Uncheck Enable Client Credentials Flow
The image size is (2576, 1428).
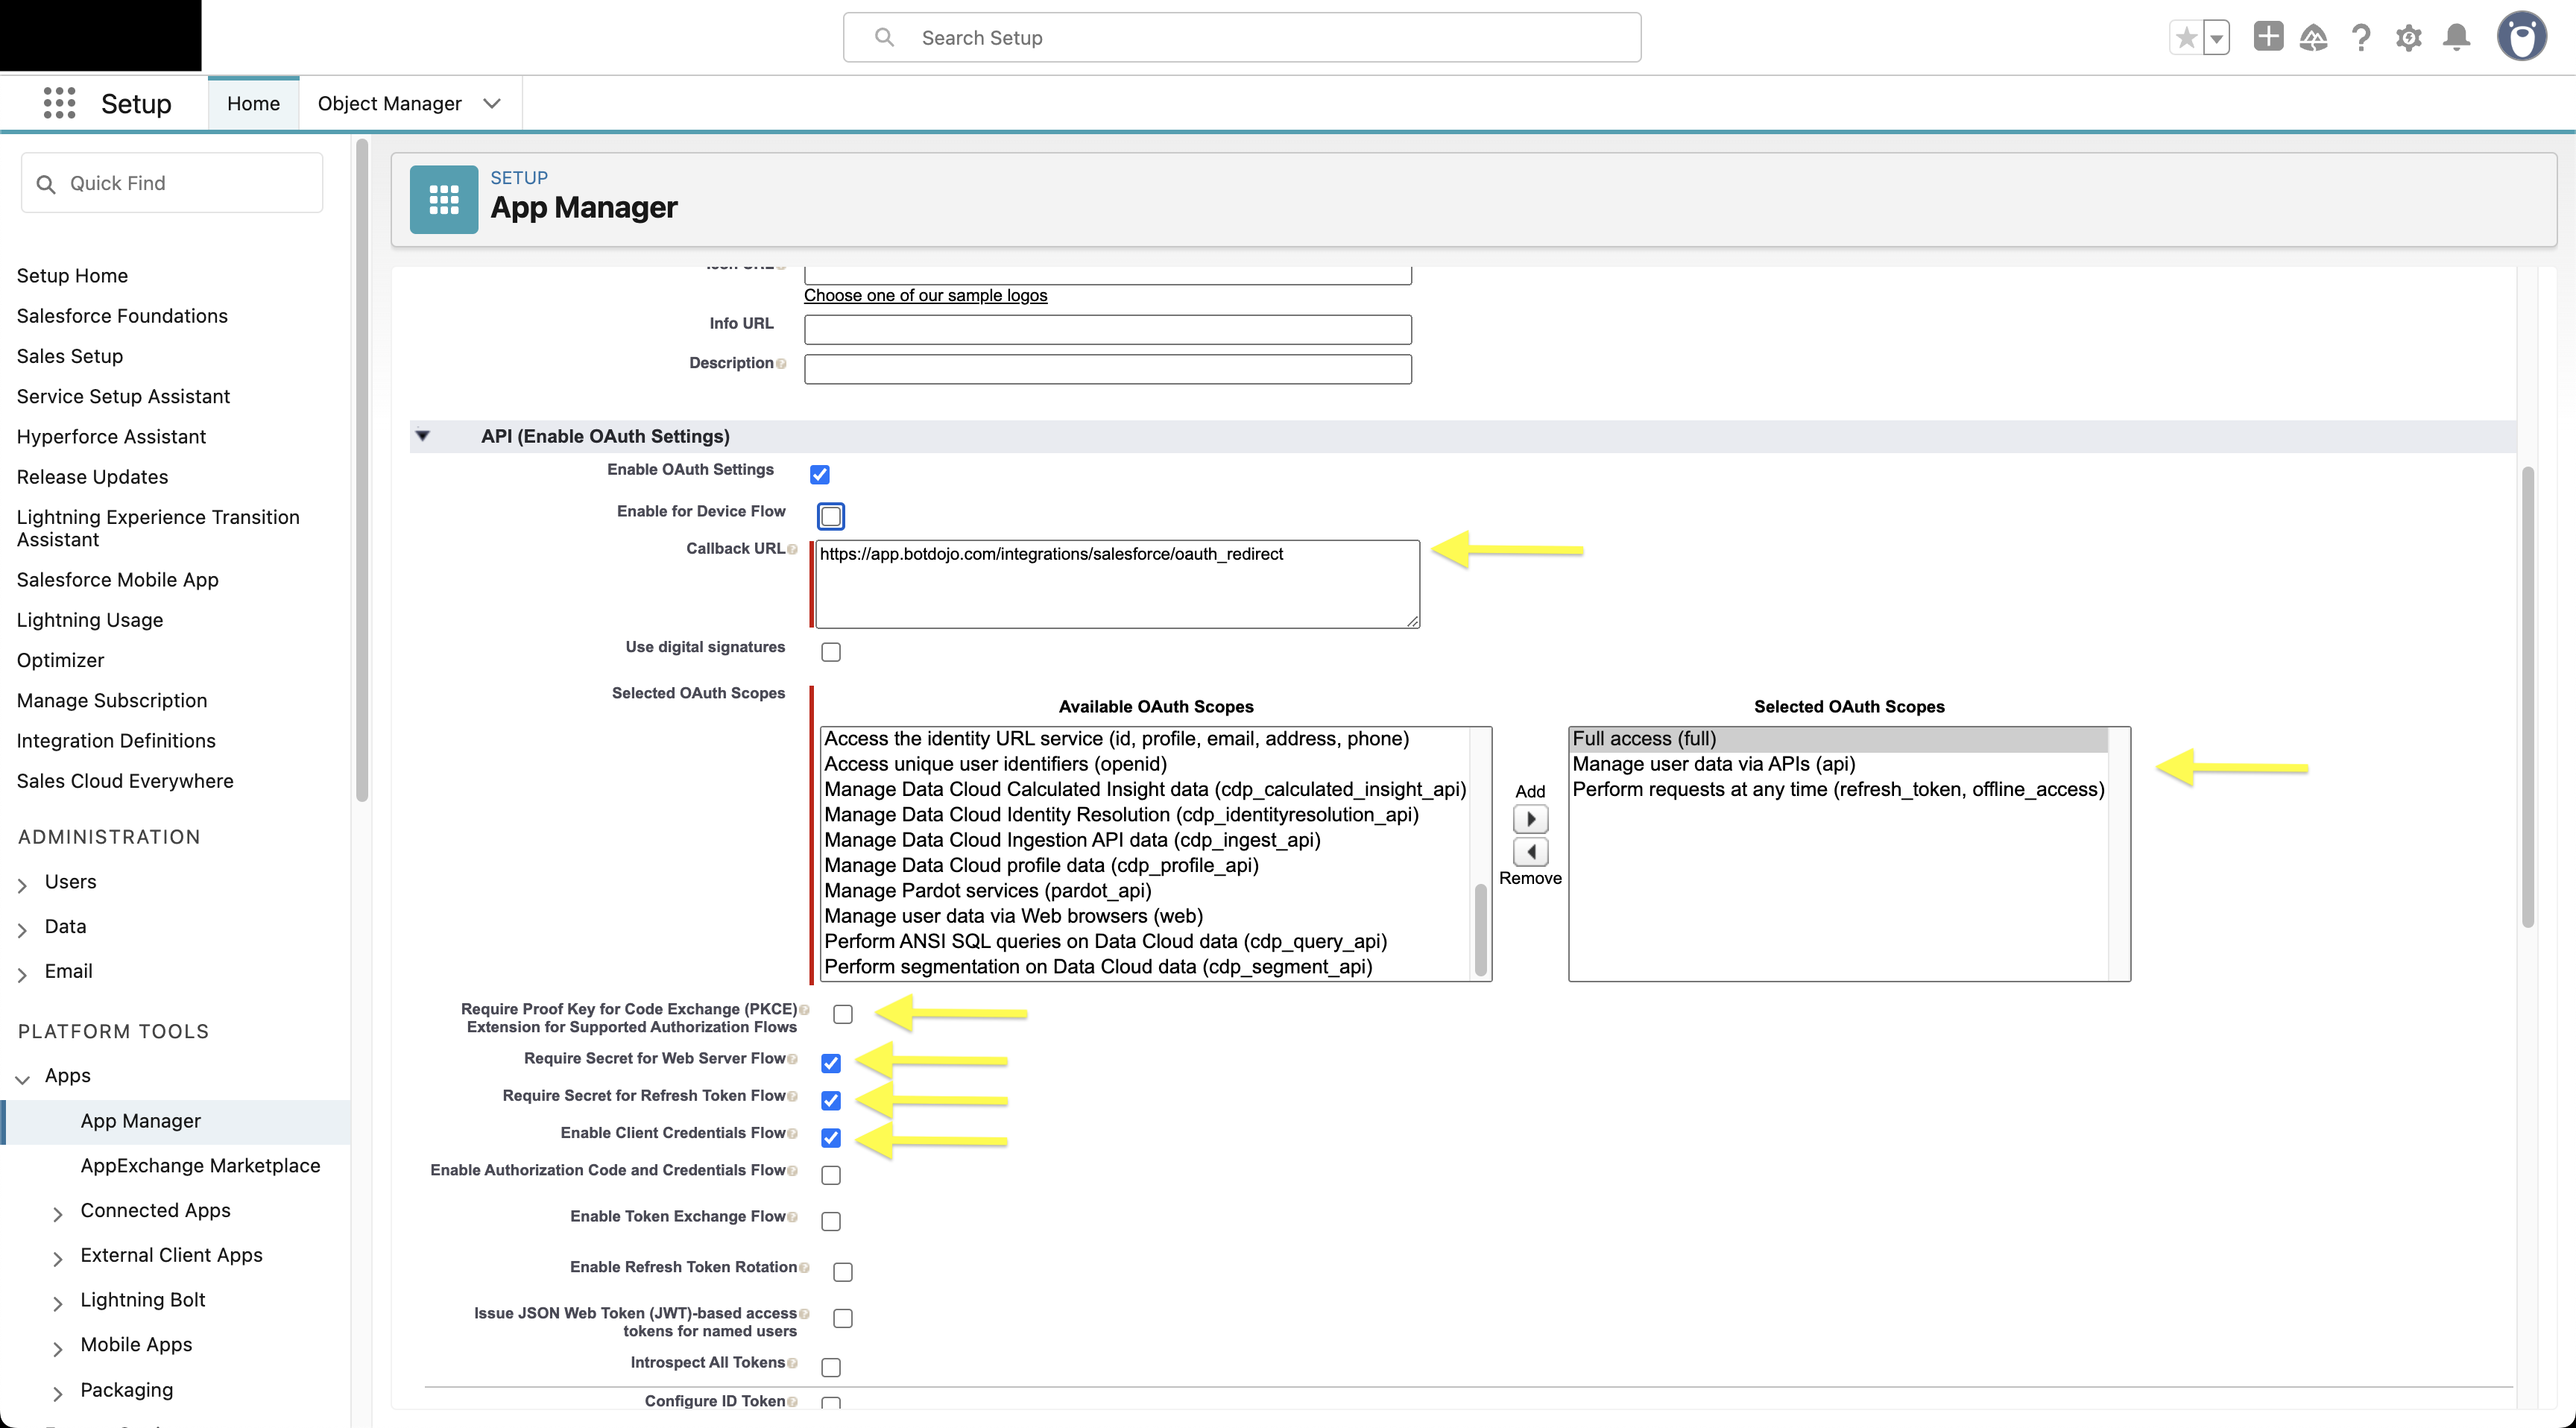click(831, 1137)
